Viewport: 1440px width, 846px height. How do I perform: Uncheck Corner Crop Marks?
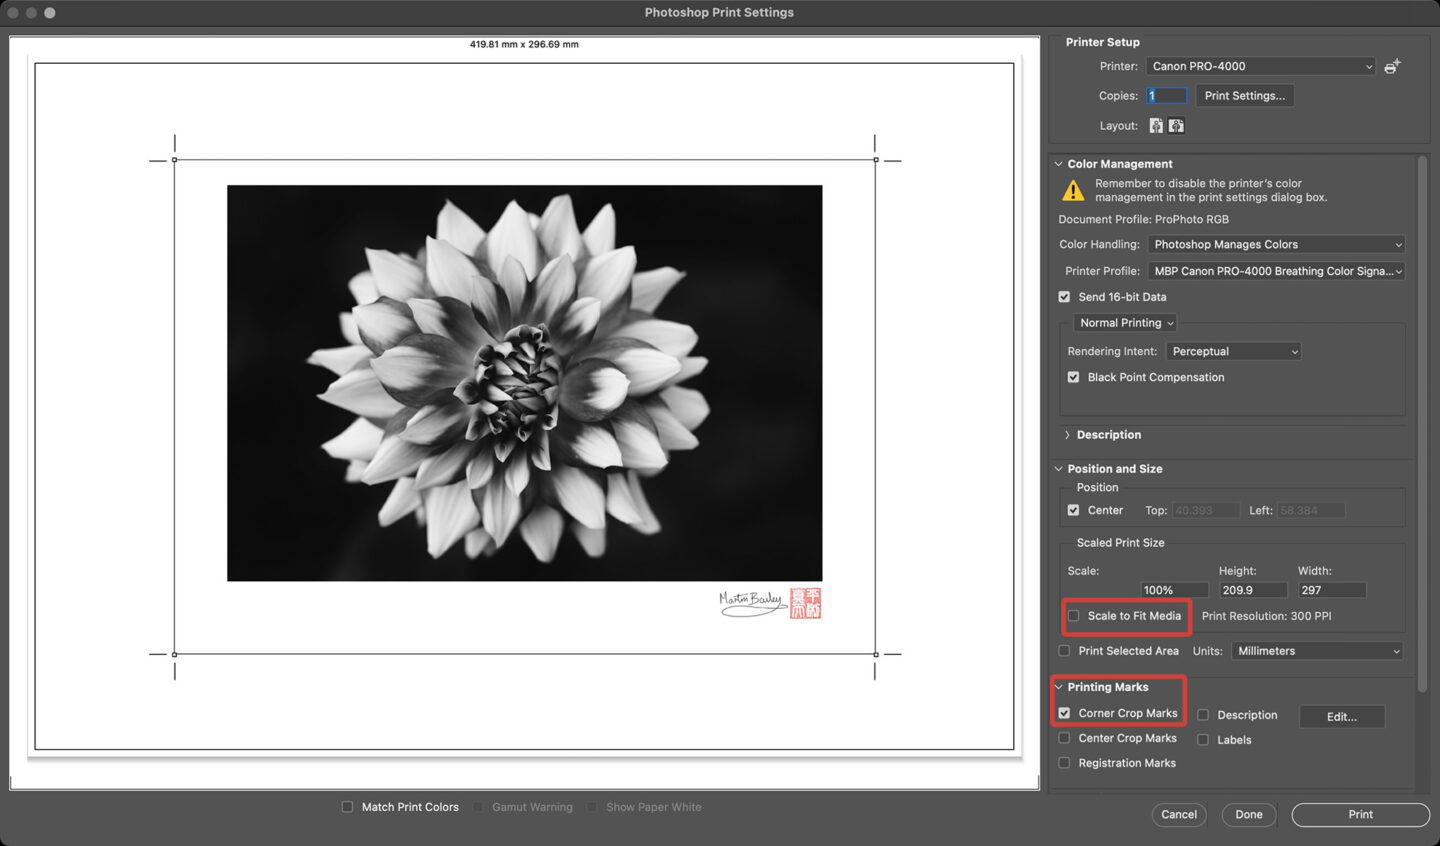click(1065, 713)
